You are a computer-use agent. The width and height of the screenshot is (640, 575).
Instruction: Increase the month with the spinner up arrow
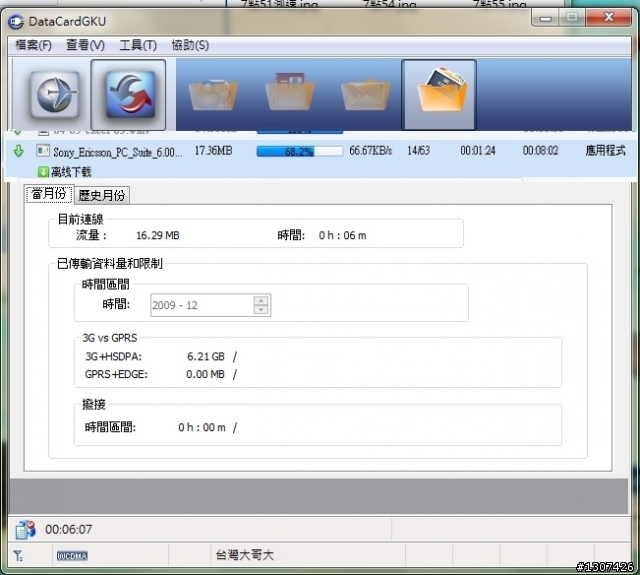[x=260, y=301]
